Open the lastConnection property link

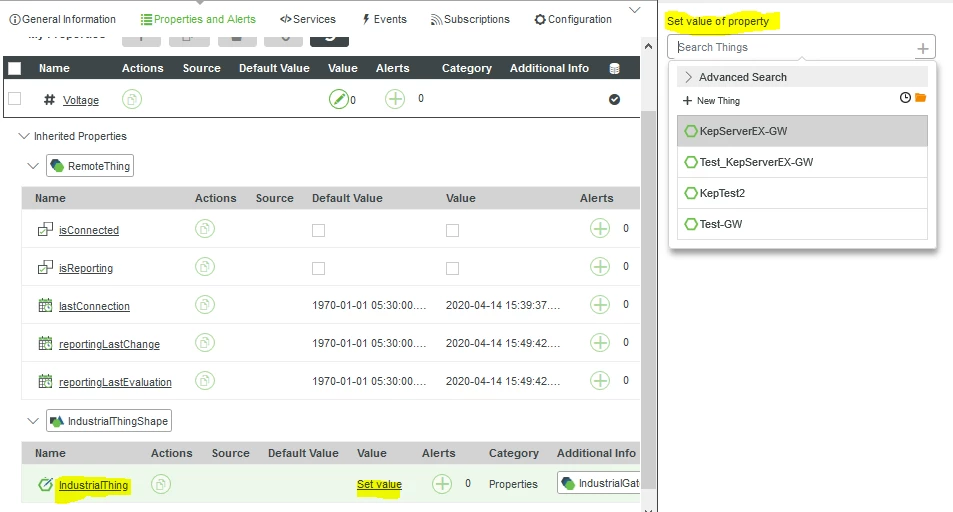(94, 306)
